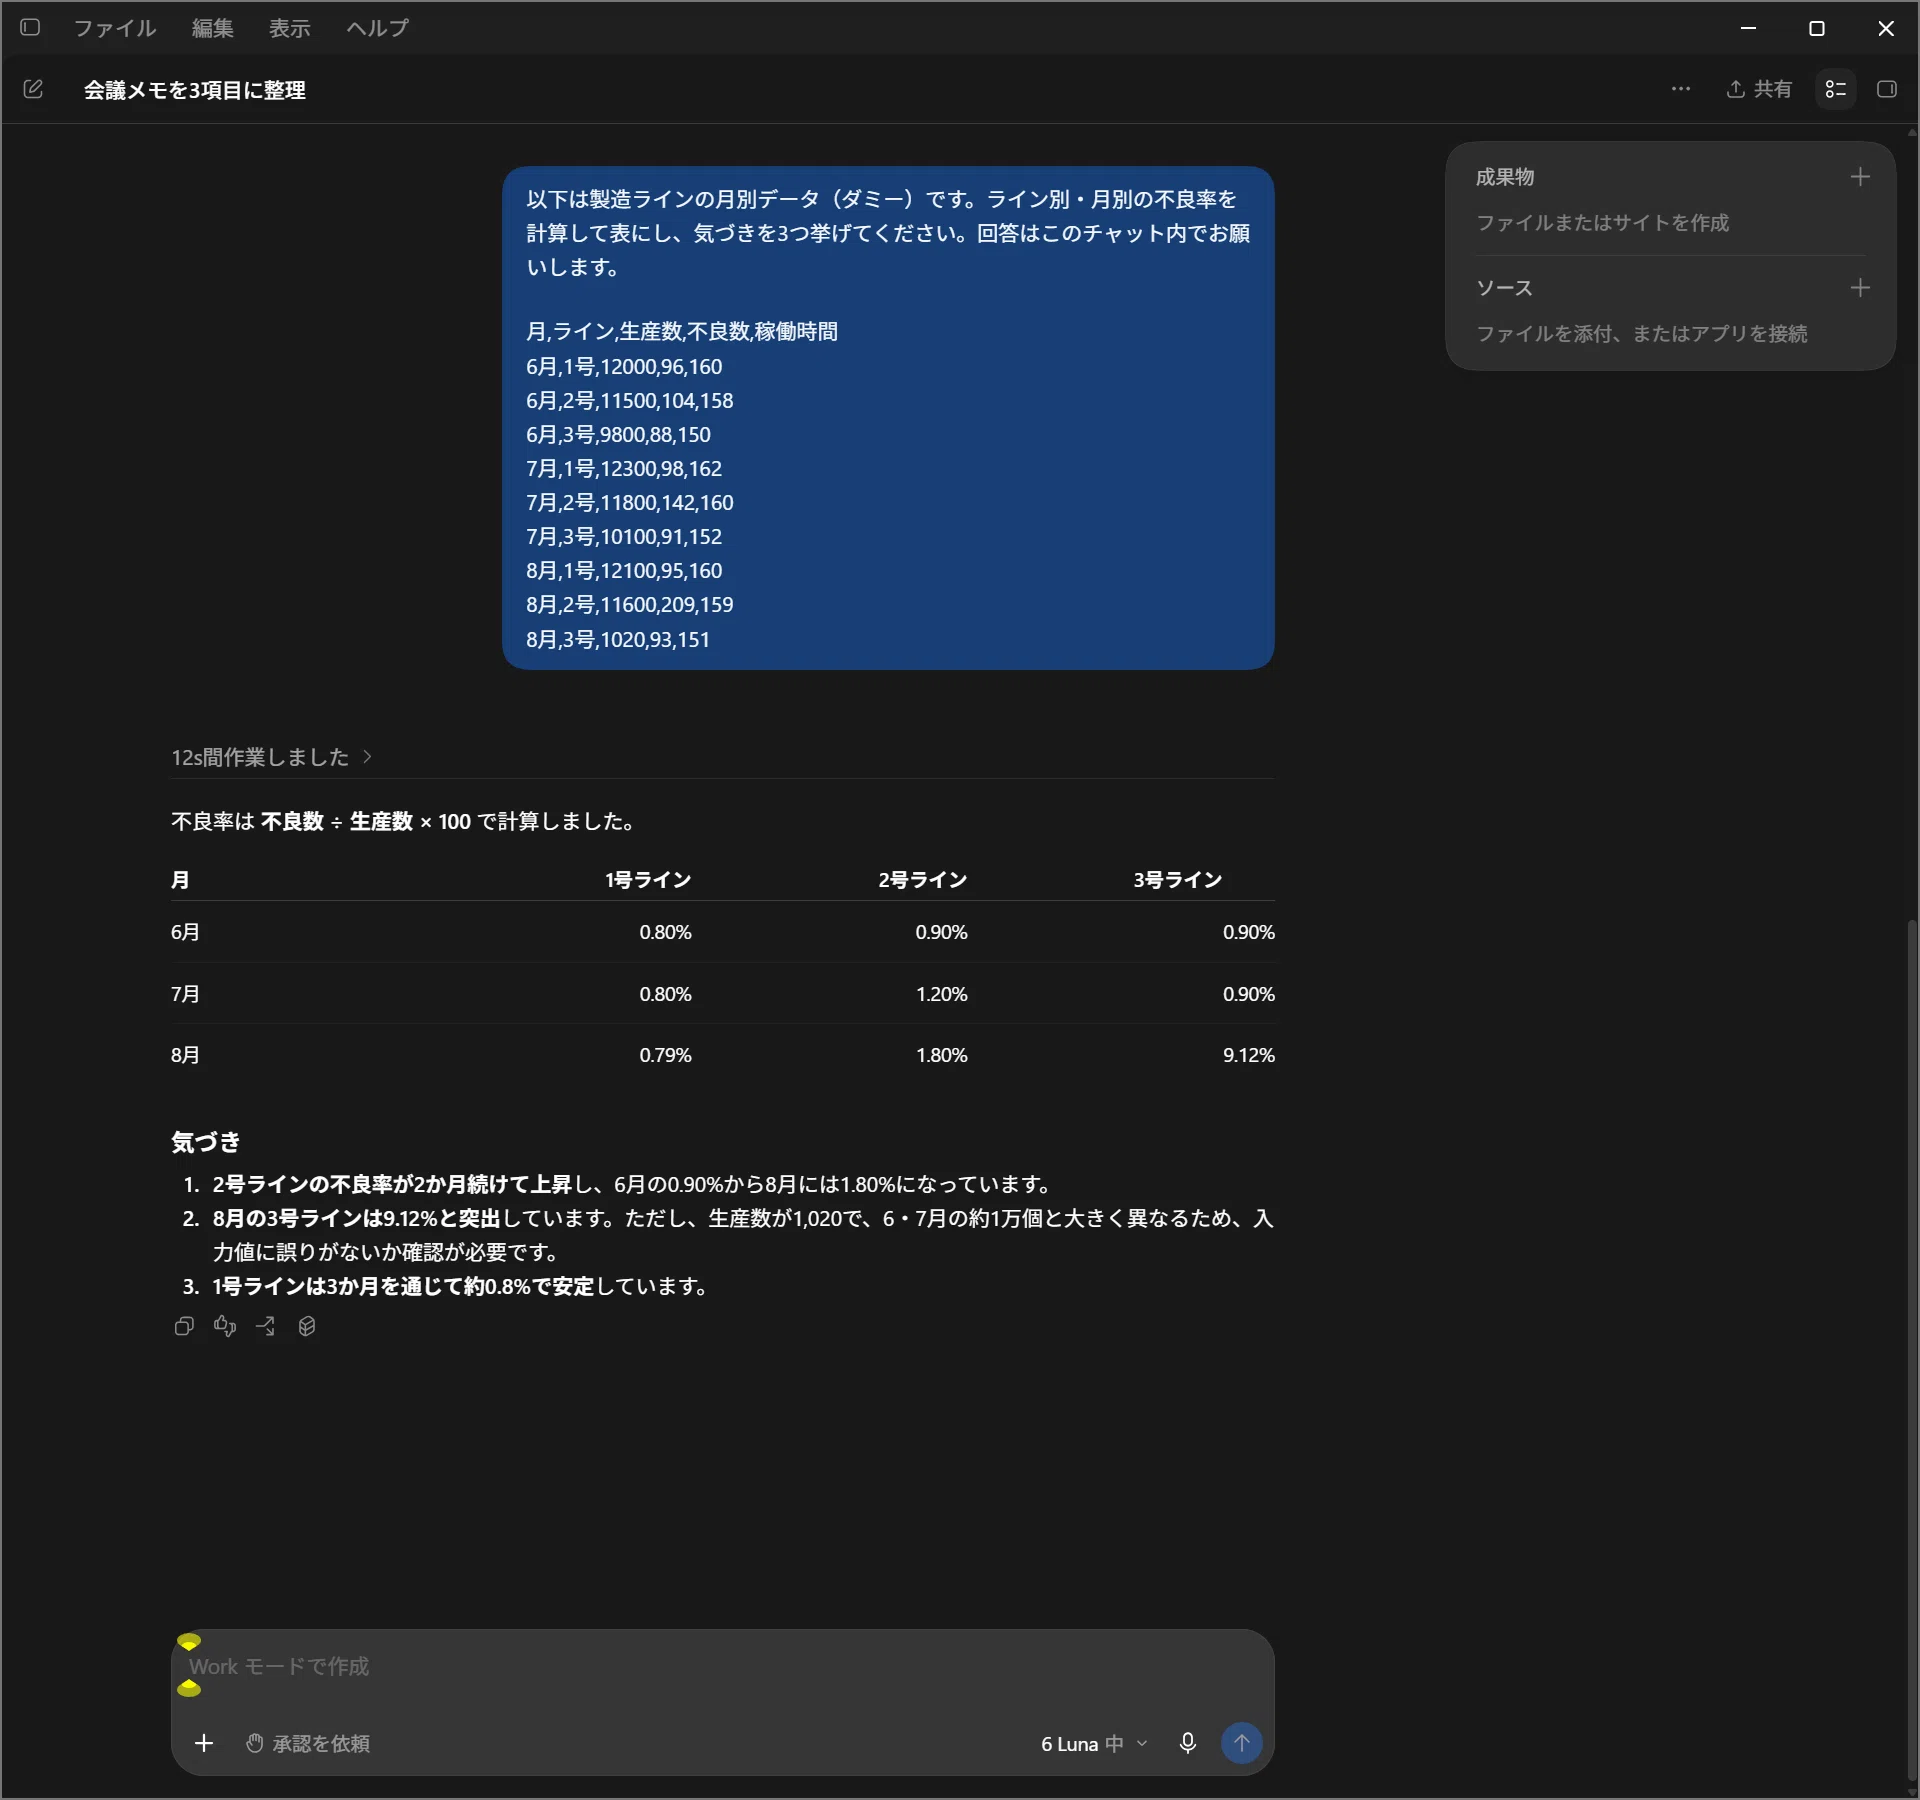
Task: Click the 1号ライン column header
Action: click(647, 879)
